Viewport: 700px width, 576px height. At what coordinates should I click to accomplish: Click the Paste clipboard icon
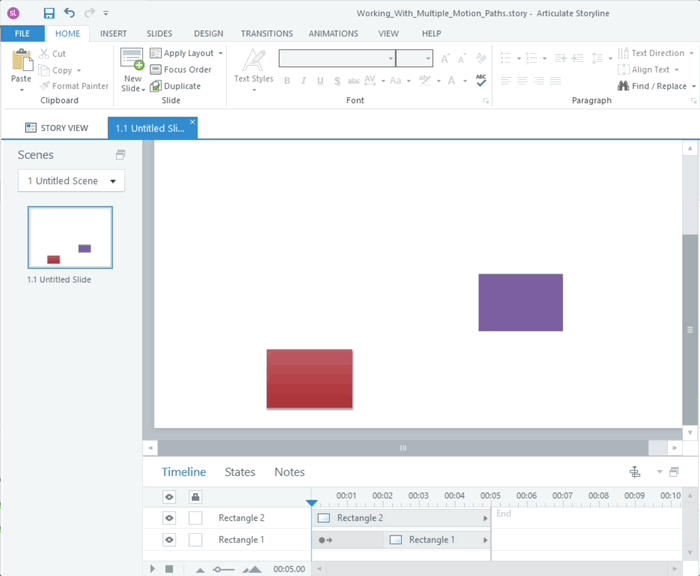pyautogui.click(x=21, y=61)
